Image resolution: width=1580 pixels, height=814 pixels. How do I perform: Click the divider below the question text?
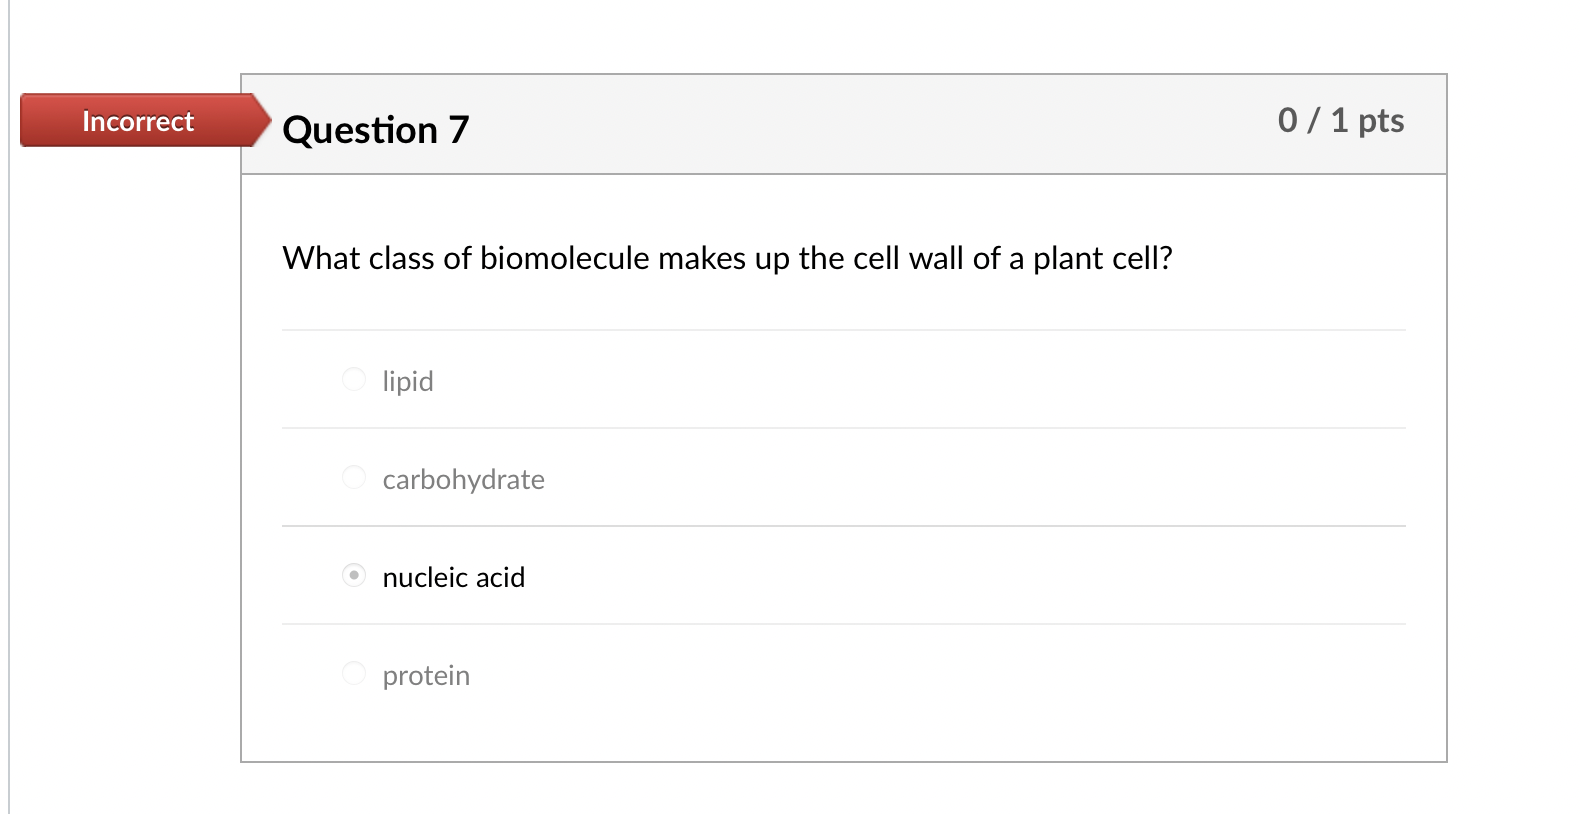(x=845, y=327)
